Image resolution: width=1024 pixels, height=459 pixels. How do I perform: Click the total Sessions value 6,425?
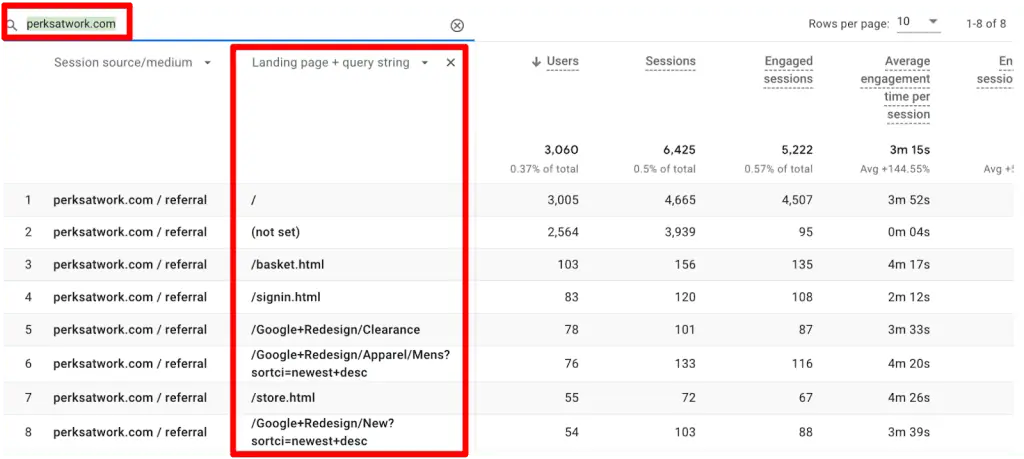click(678, 150)
